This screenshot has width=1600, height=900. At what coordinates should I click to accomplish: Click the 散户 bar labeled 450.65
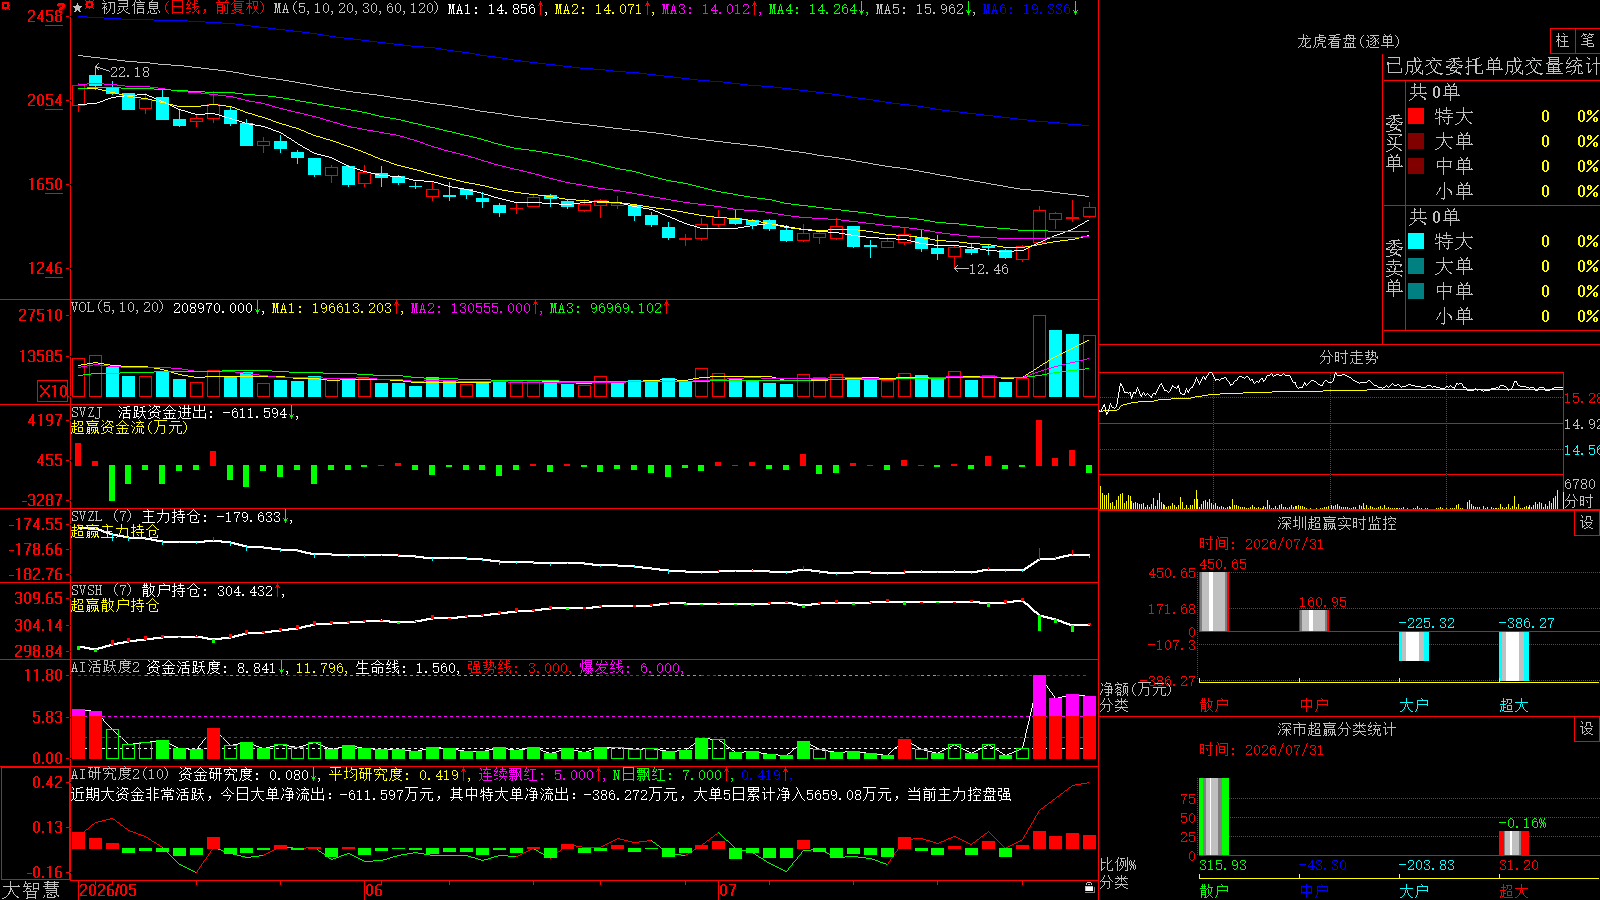[1213, 601]
